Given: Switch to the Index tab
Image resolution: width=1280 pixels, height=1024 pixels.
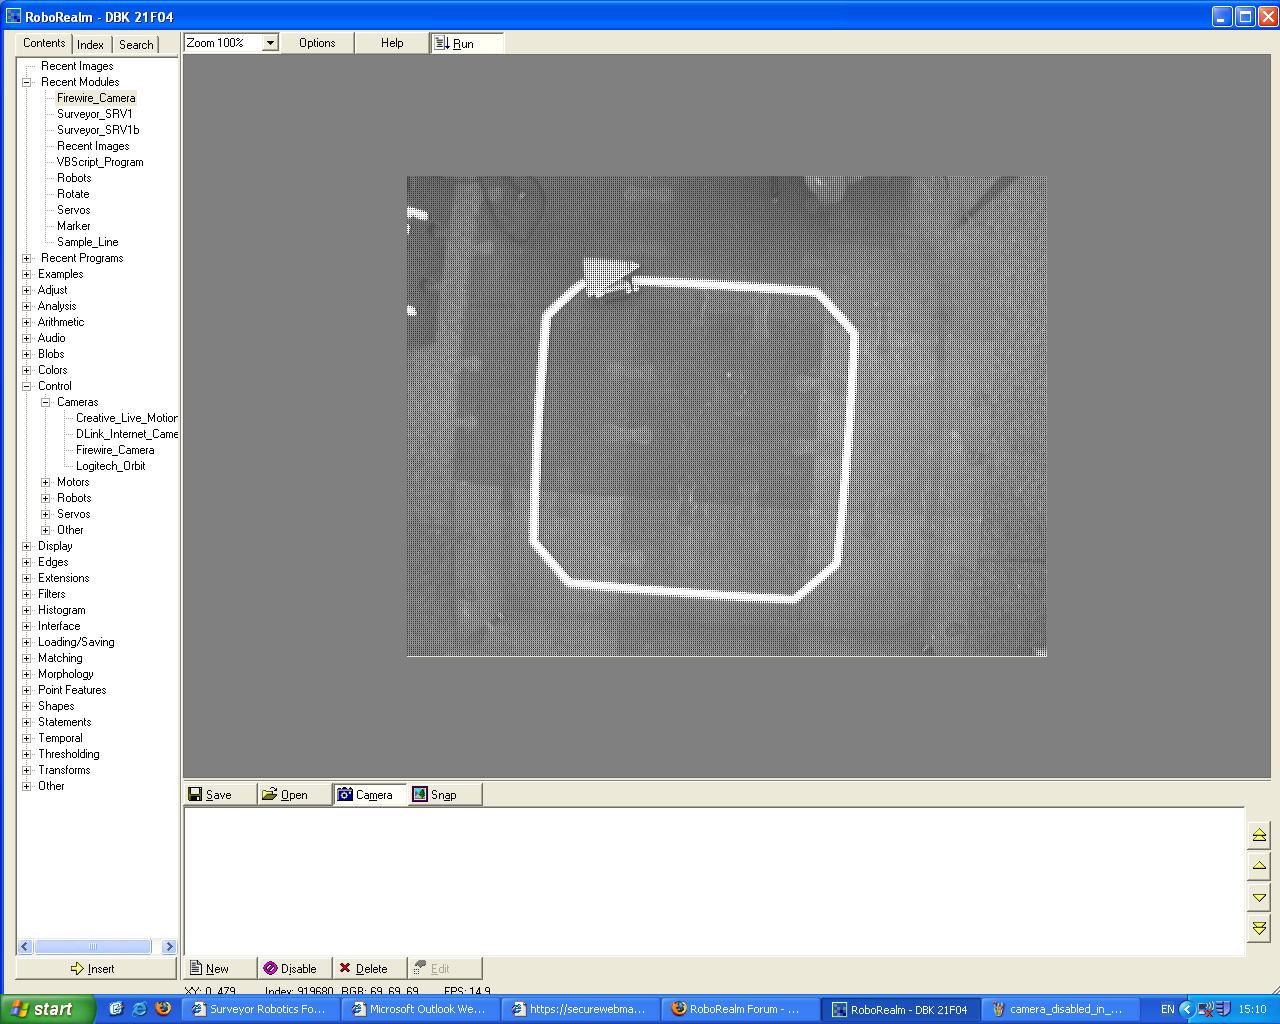Looking at the screenshot, I should (x=90, y=44).
